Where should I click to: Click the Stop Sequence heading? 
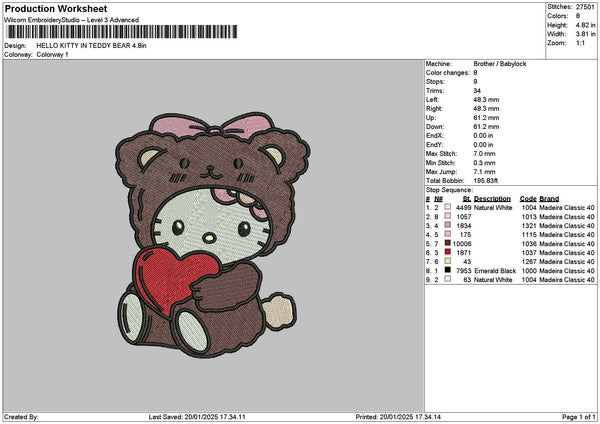pos(449,190)
